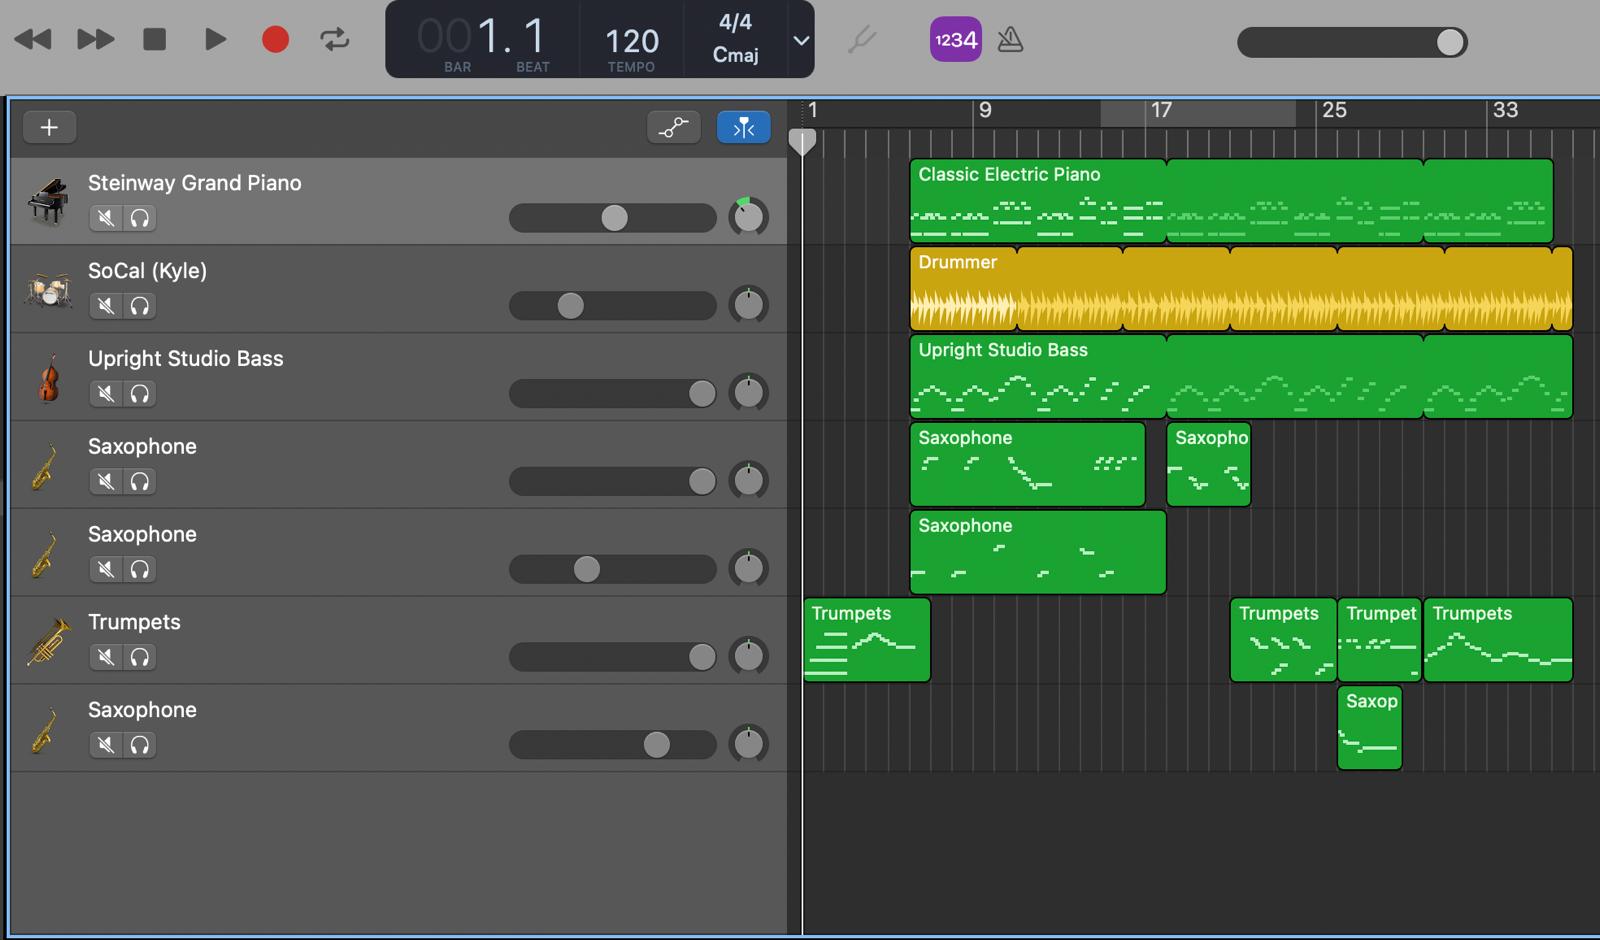Viewport: 1600px width, 940px height.
Task: Open the tuner icon
Action: coord(861,40)
